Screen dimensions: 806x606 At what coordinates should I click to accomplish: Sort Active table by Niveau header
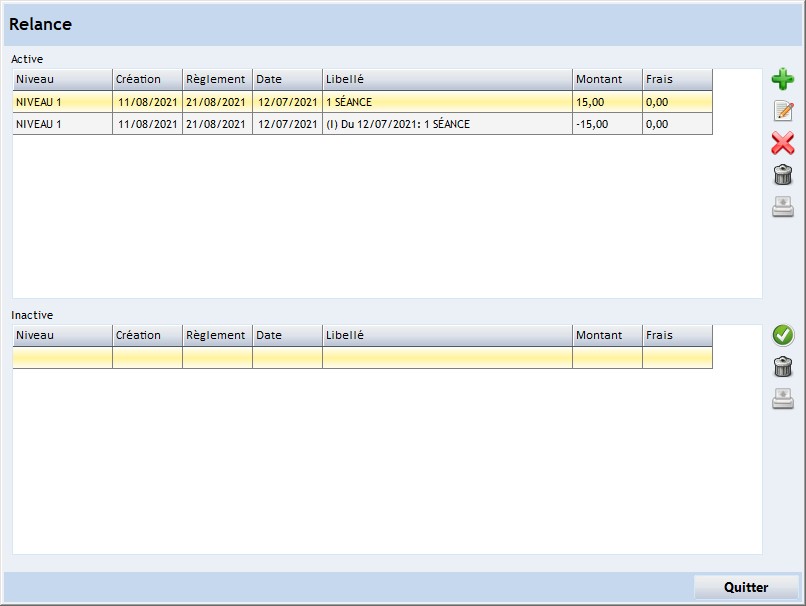point(62,79)
